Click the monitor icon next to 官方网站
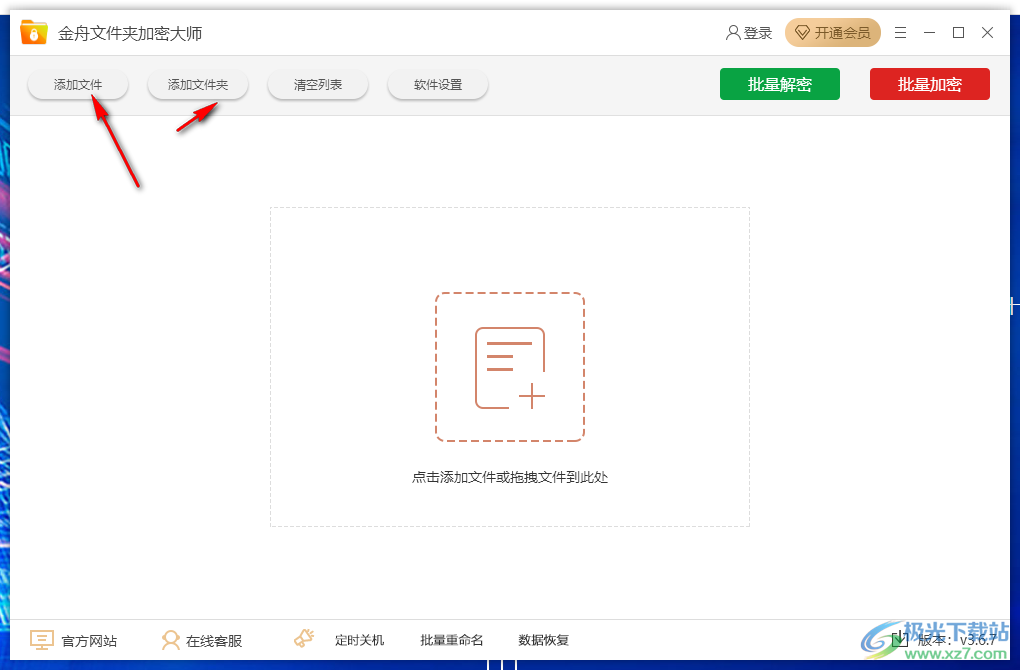The height and width of the screenshot is (670, 1020). tap(41, 640)
